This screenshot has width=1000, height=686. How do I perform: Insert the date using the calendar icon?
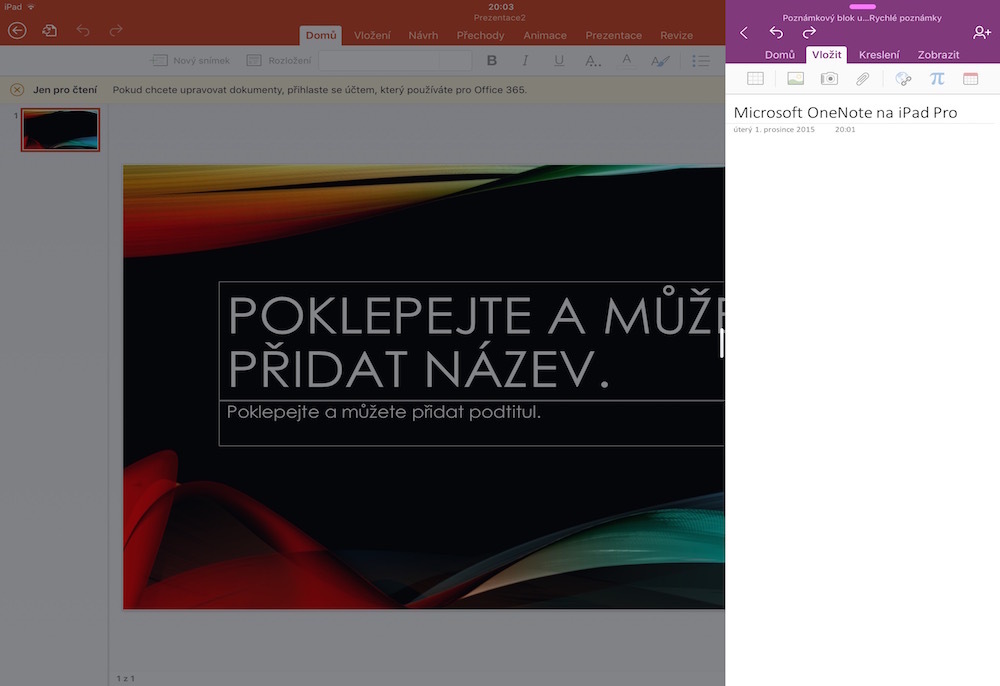(x=971, y=78)
